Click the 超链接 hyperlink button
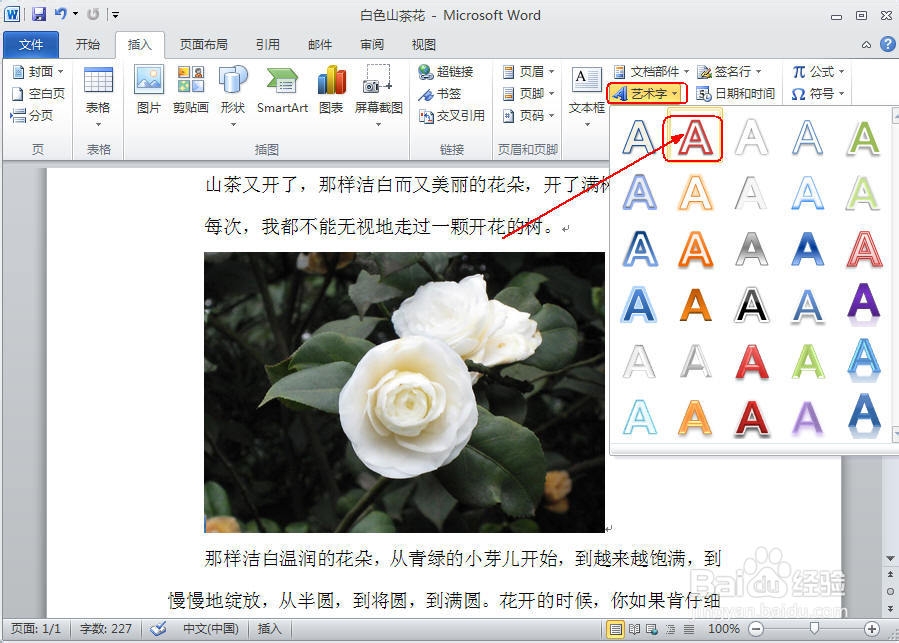This screenshot has height=643, width=899. 446,72
